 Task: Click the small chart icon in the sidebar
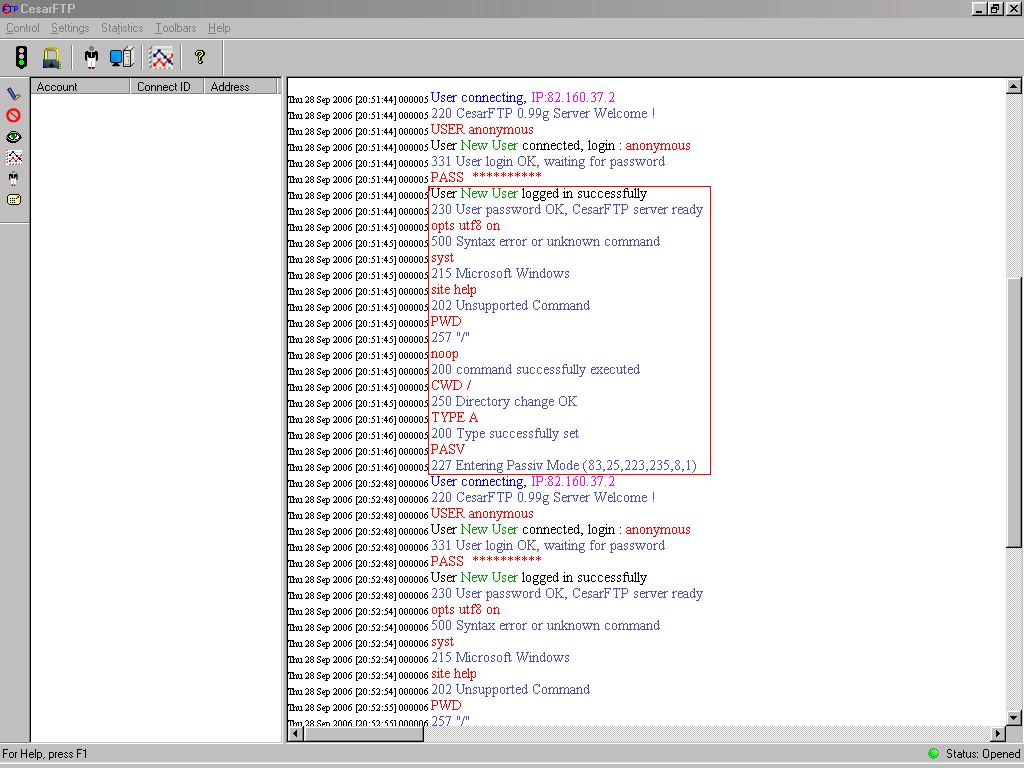click(14, 157)
